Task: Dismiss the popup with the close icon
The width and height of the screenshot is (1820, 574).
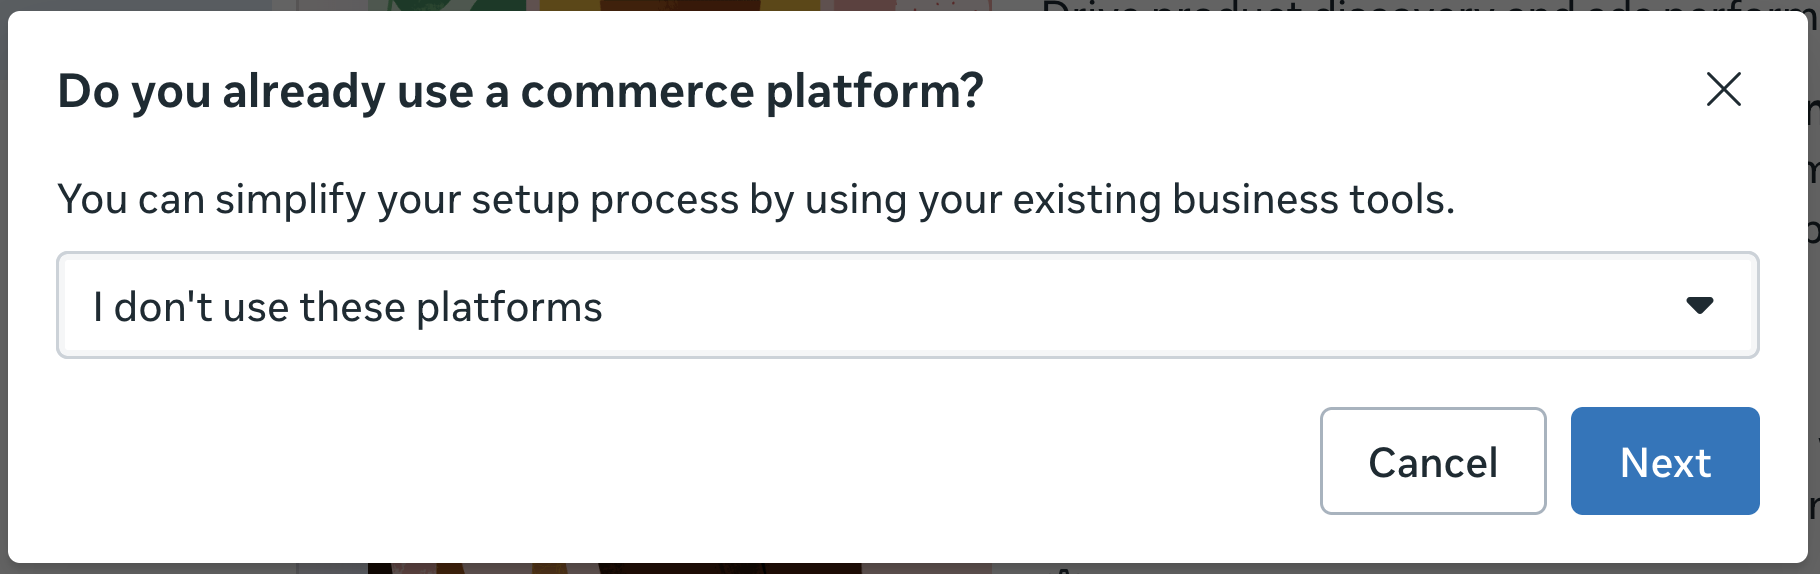Action: [x=1723, y=90]
